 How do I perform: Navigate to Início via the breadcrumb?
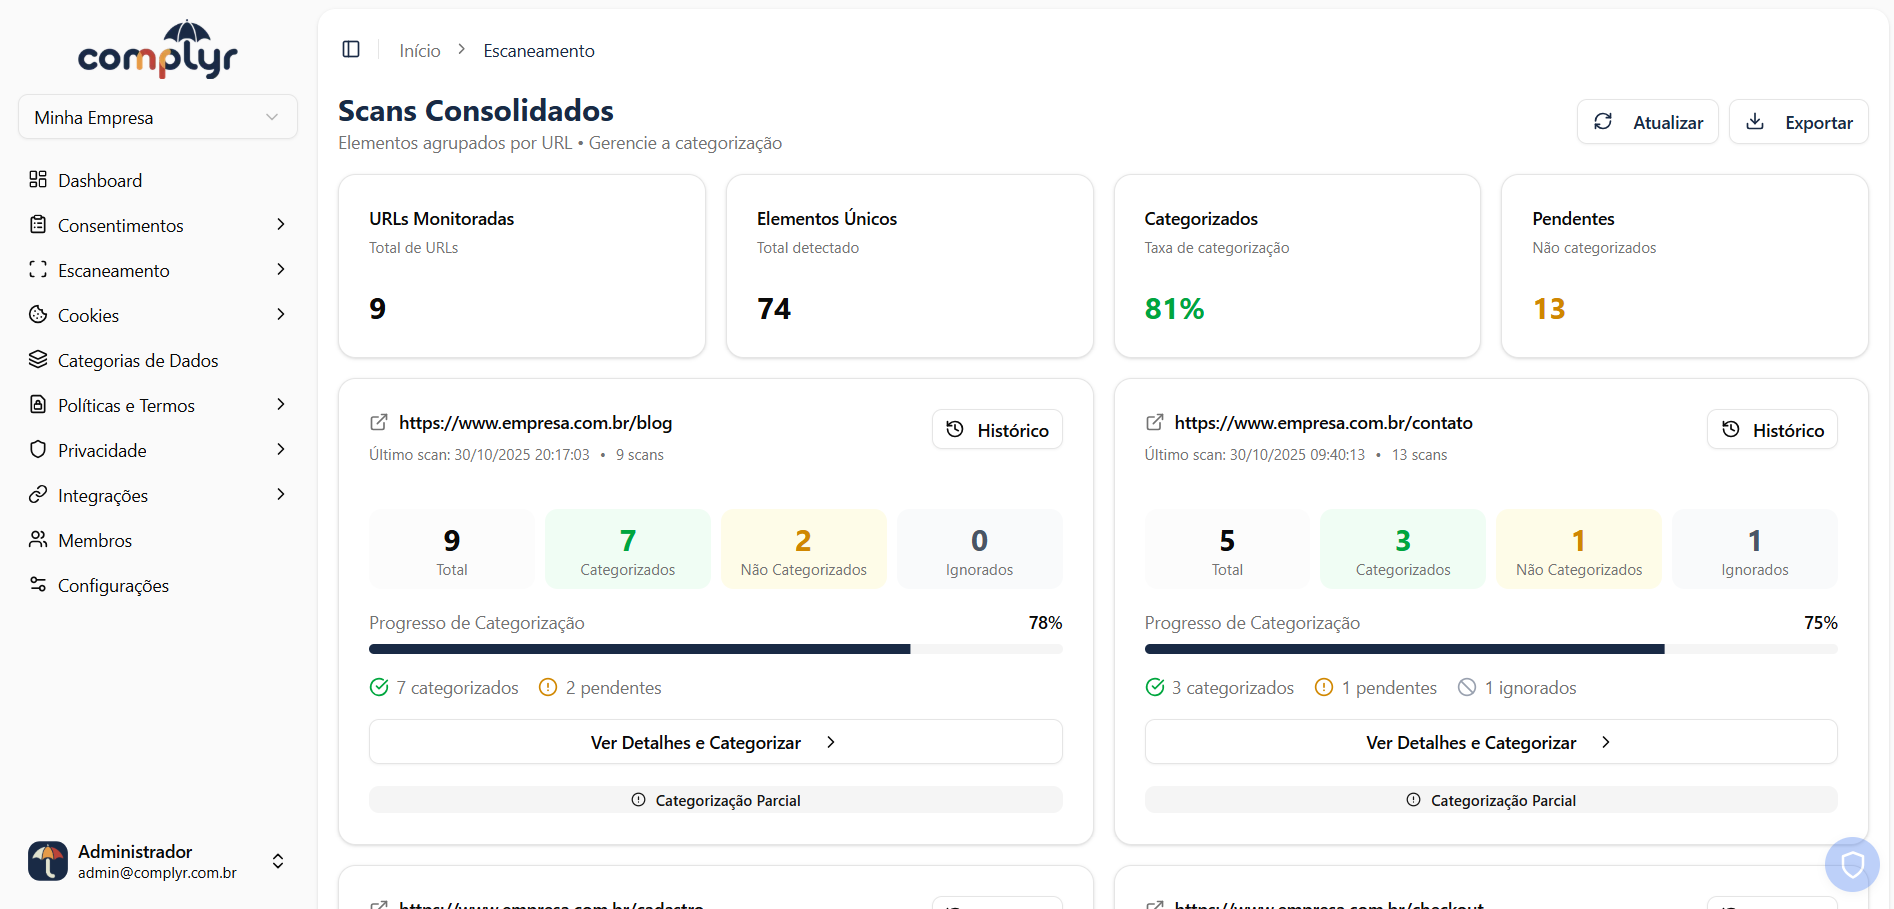point(419,50)
